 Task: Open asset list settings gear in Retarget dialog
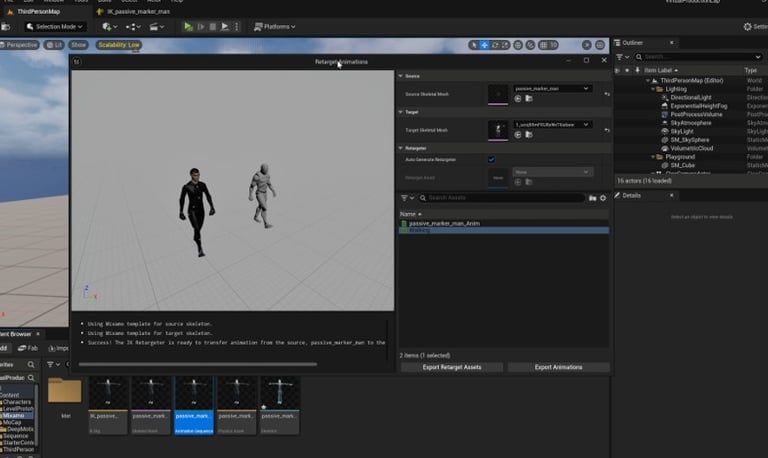[x=603, y=198]
